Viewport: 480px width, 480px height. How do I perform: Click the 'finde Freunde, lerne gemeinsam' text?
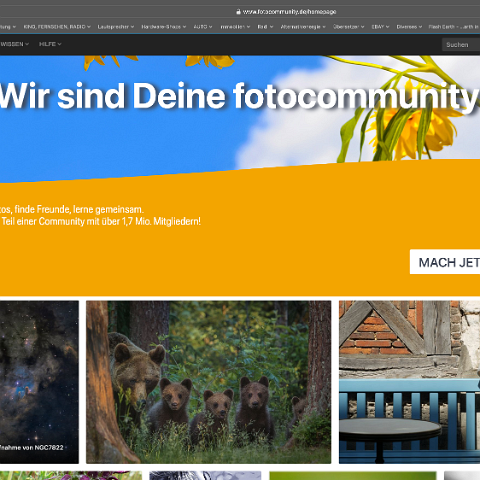[x=79, y=210]
